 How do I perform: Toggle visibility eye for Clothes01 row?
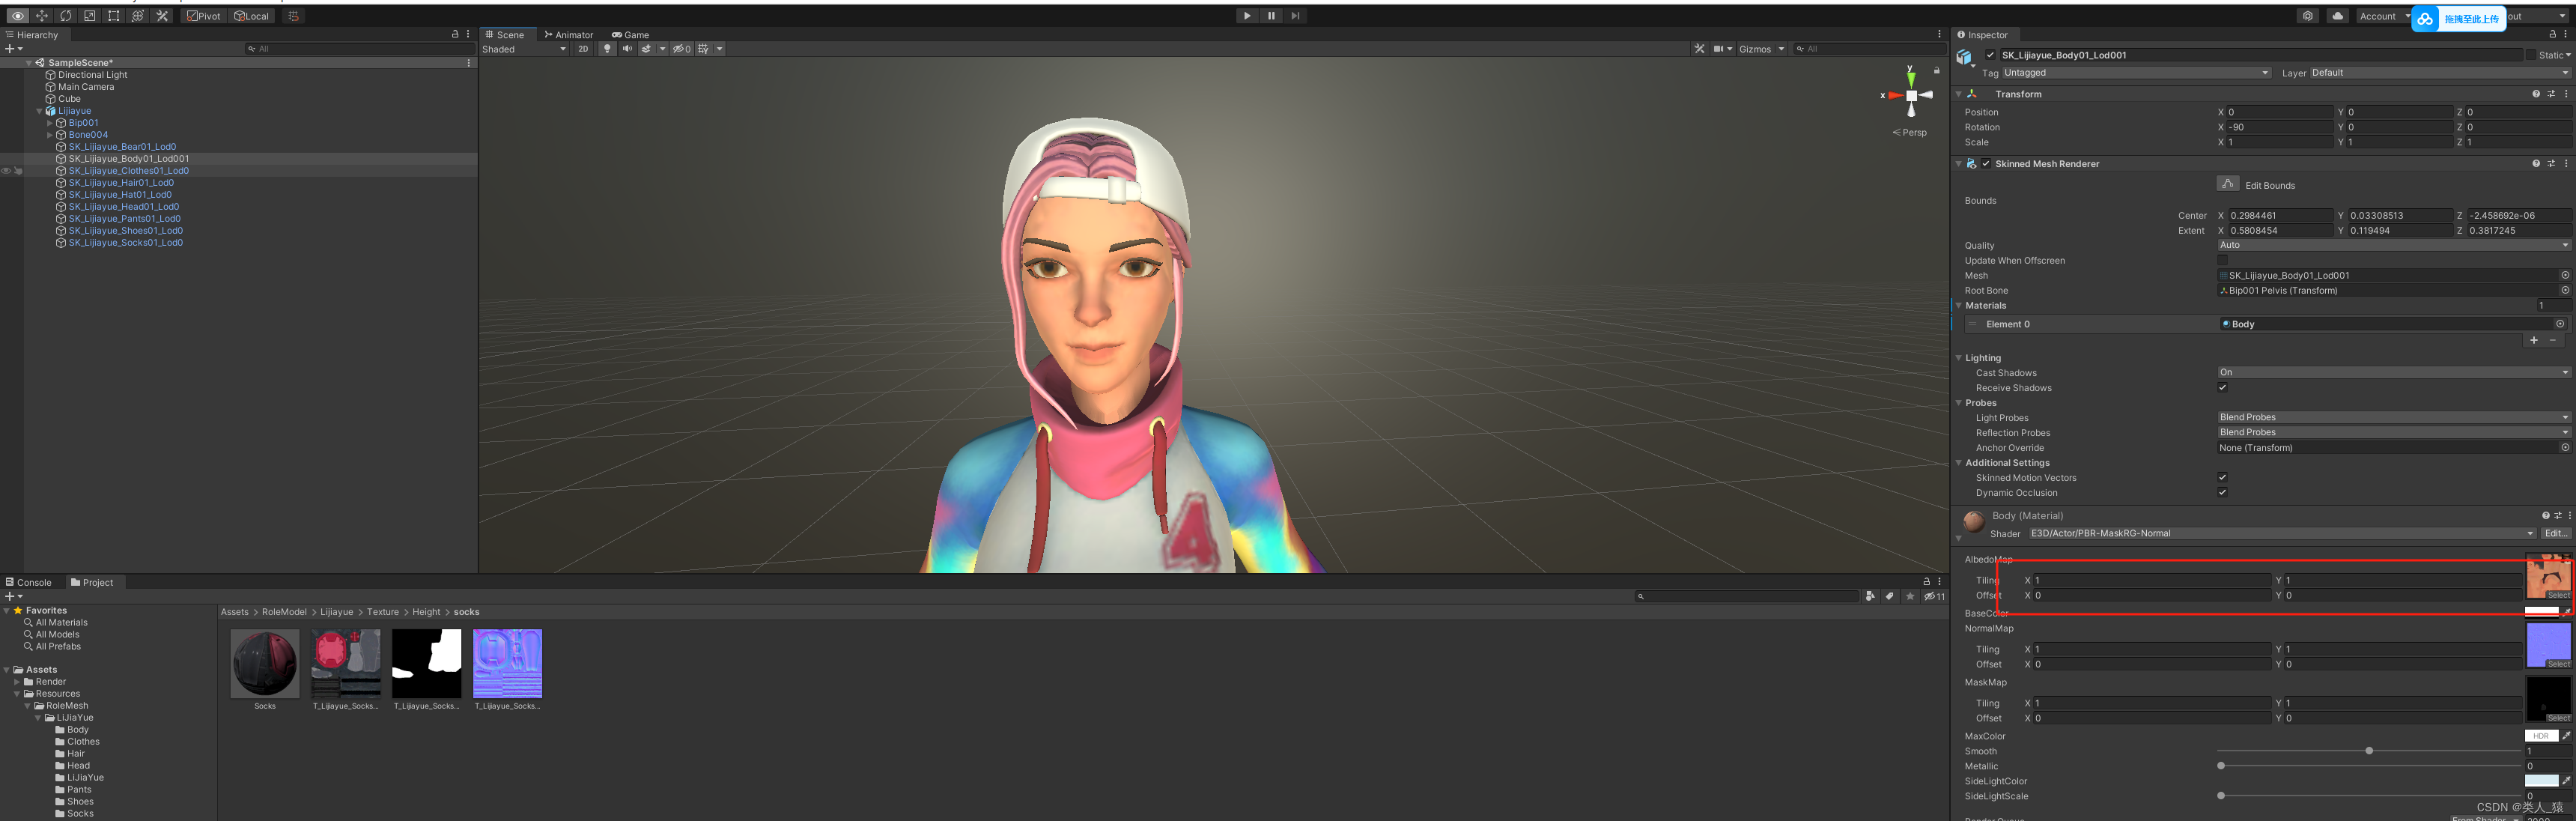(x=6, y=171)
